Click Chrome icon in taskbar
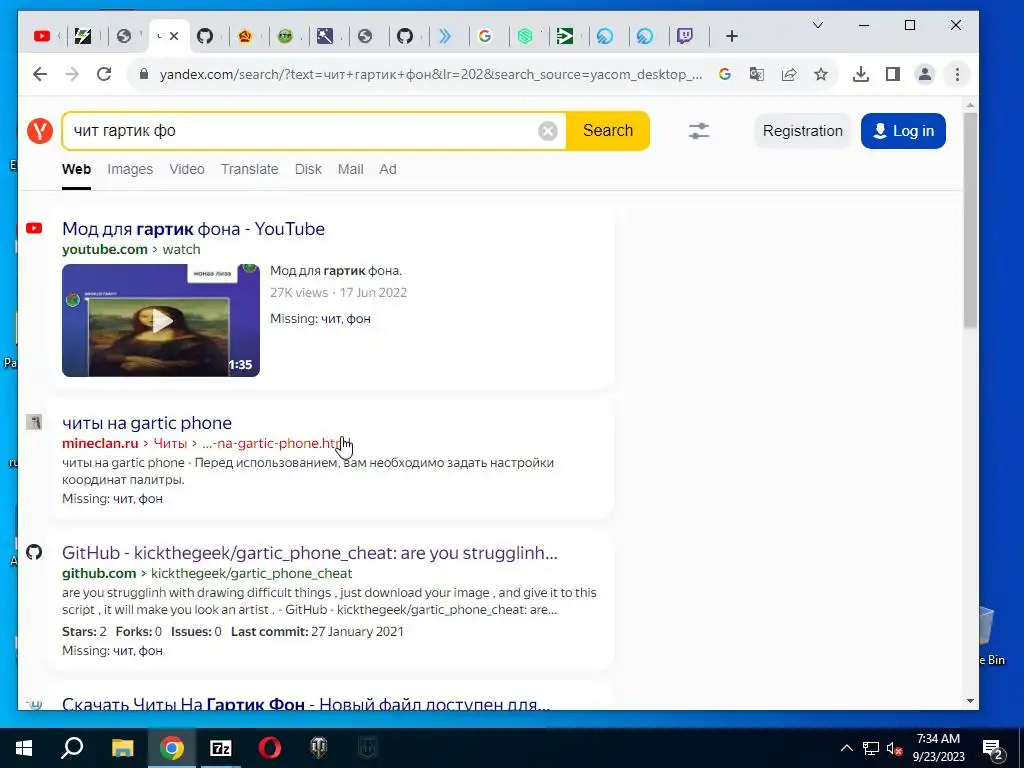This screenshot has width=1024, height=768. pos(172,748)
